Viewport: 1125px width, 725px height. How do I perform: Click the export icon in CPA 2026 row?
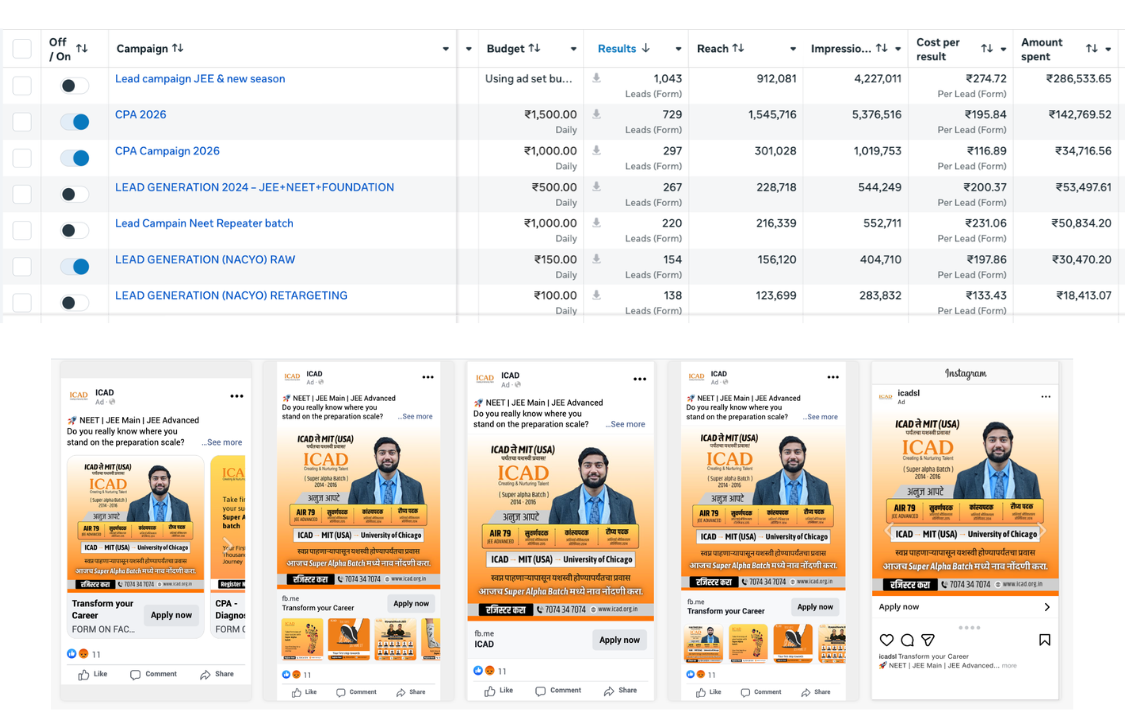597,115
